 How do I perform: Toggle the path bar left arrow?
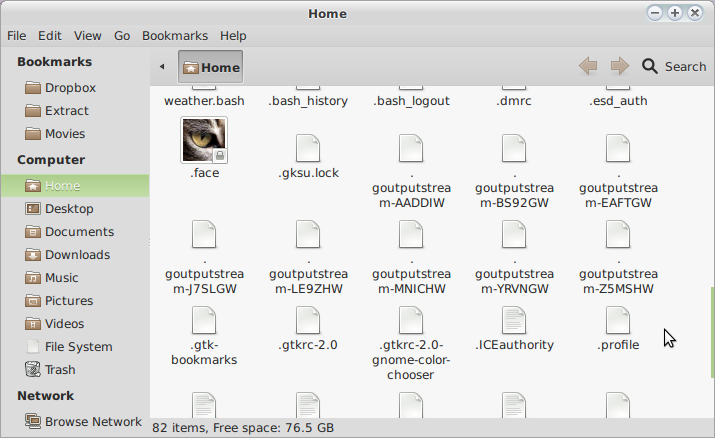(162, 67)
